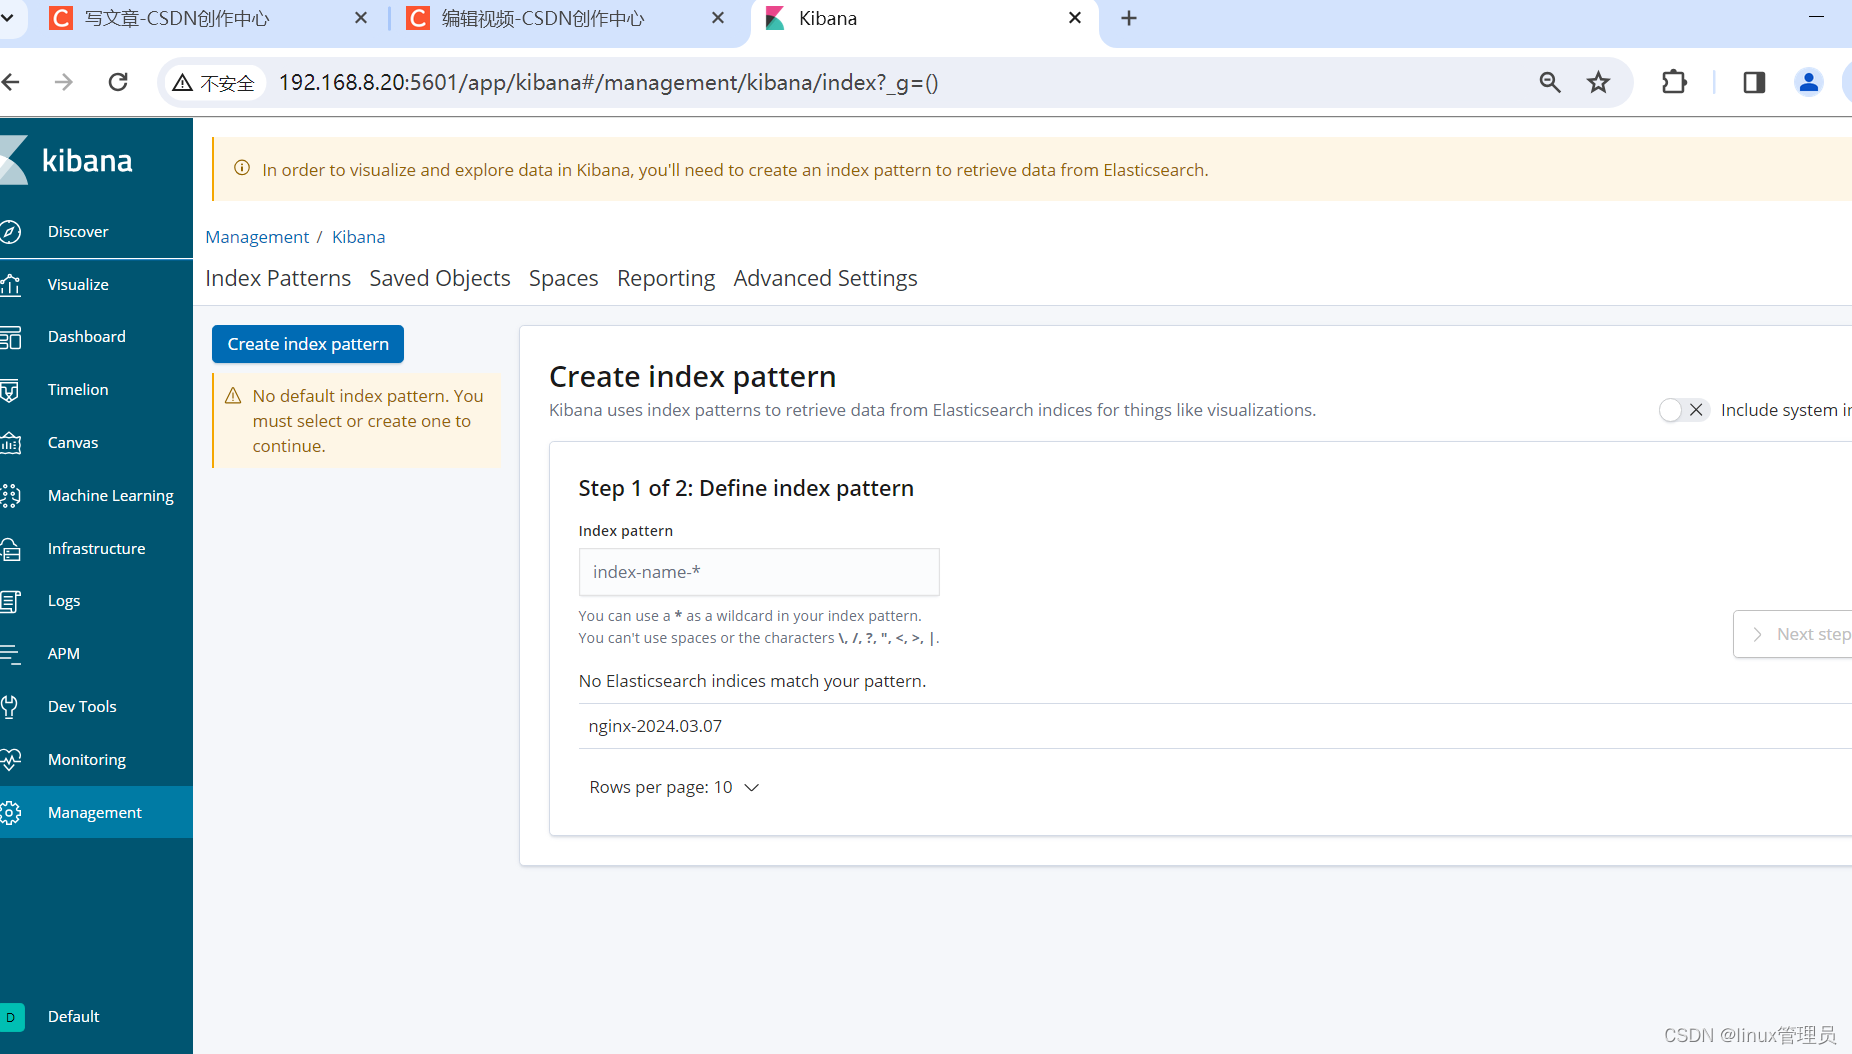This screenshot has width=1852, height=1054.
Task: Click the Infrastructure sidebar label
Action: pyautogui.click(x=97, y=549)
